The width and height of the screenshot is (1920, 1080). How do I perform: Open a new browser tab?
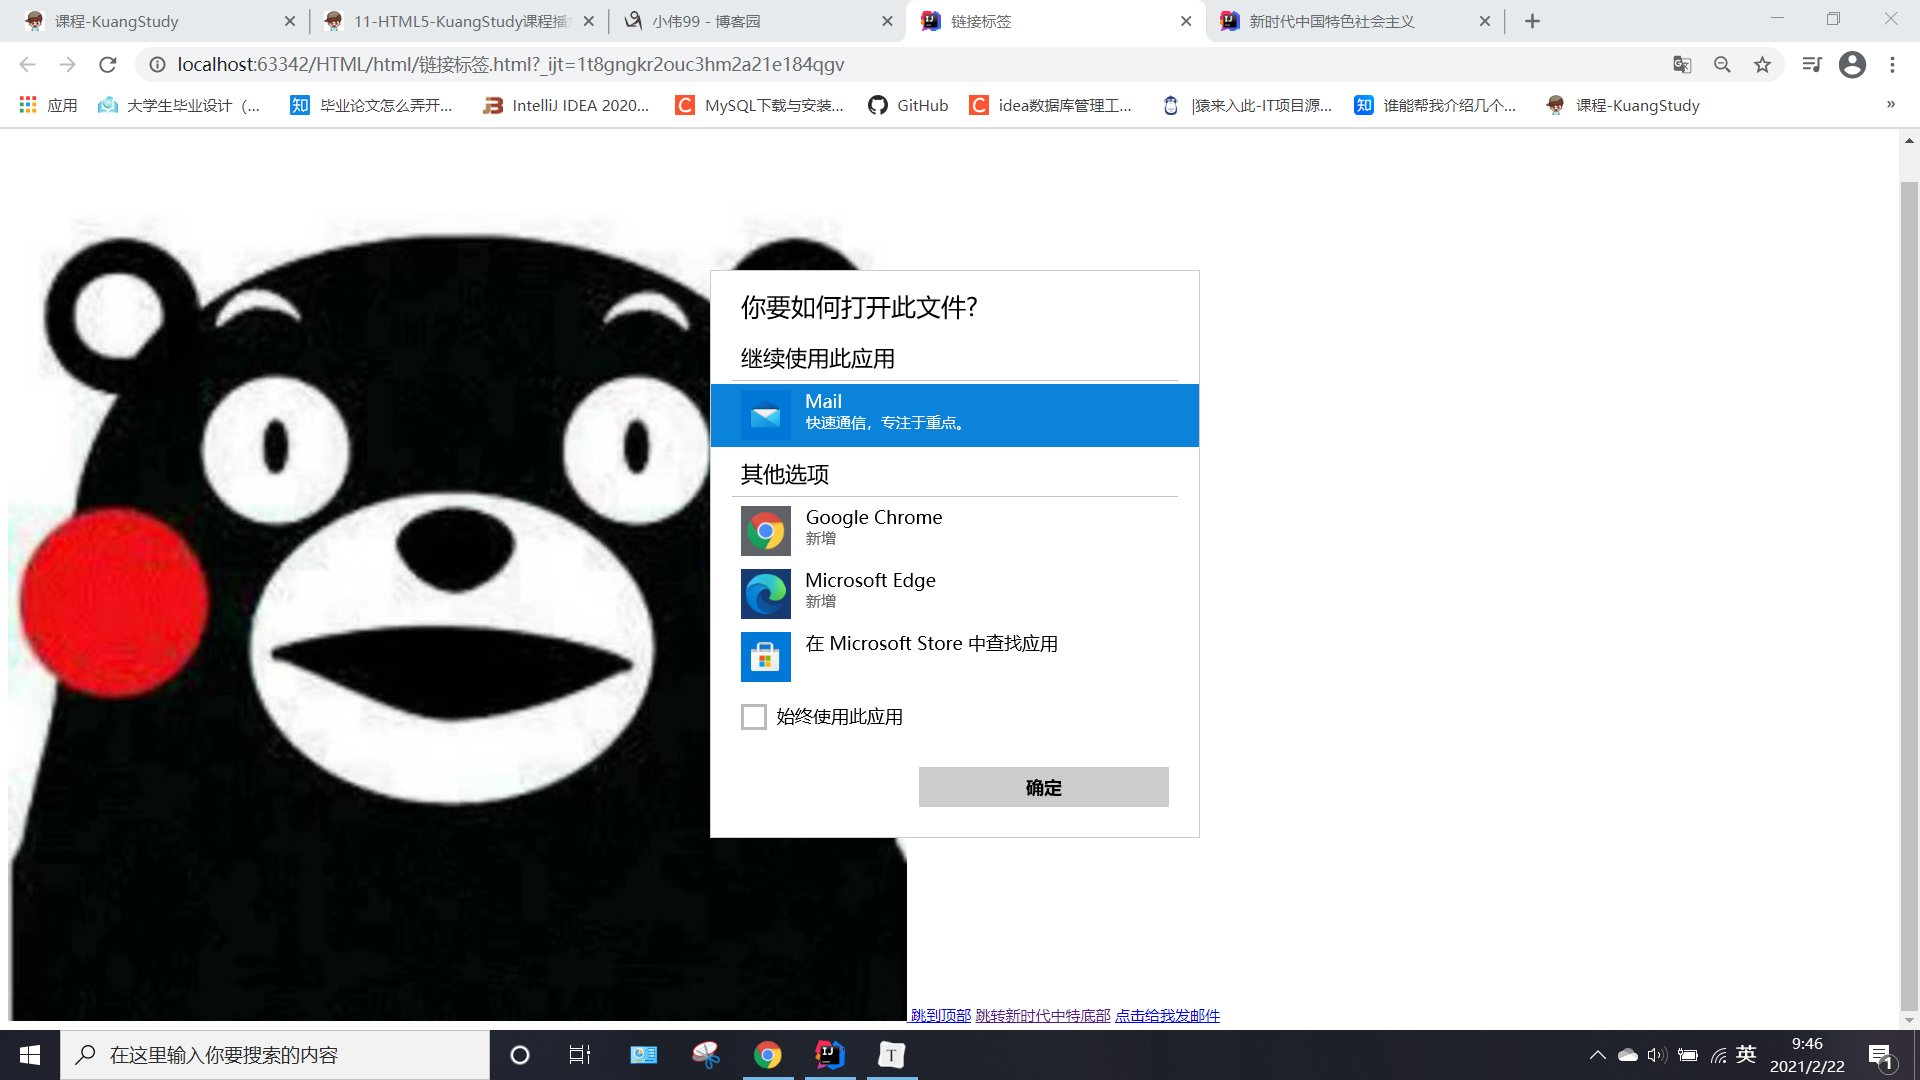tap(1532, 21)
